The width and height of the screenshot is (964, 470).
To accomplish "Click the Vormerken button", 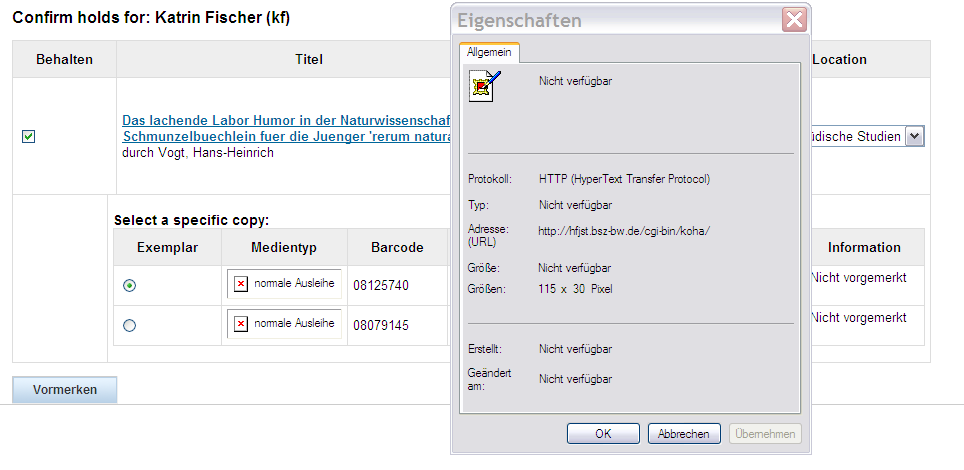I will [65, 390].
